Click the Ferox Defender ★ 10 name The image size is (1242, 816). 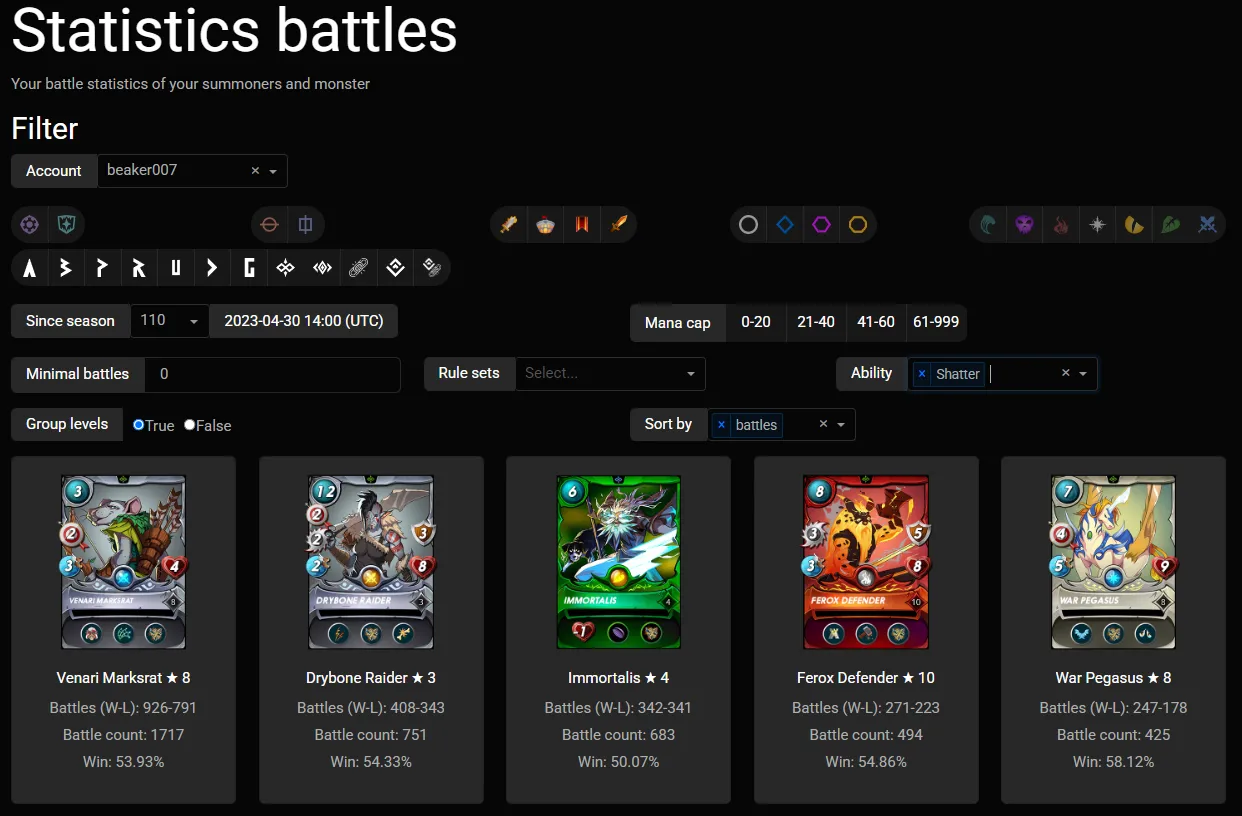(x=866, y=678)
